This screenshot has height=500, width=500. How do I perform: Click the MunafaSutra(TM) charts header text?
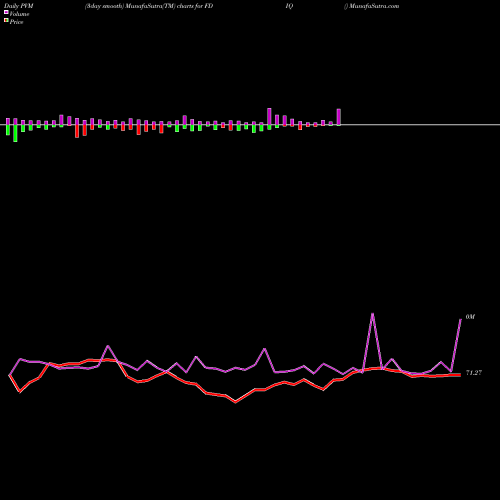coord(160,6)
